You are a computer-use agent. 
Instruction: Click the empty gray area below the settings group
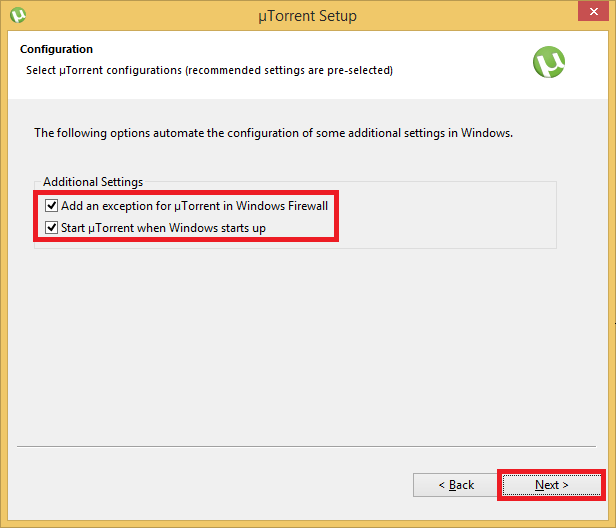(x=300, y=340)
